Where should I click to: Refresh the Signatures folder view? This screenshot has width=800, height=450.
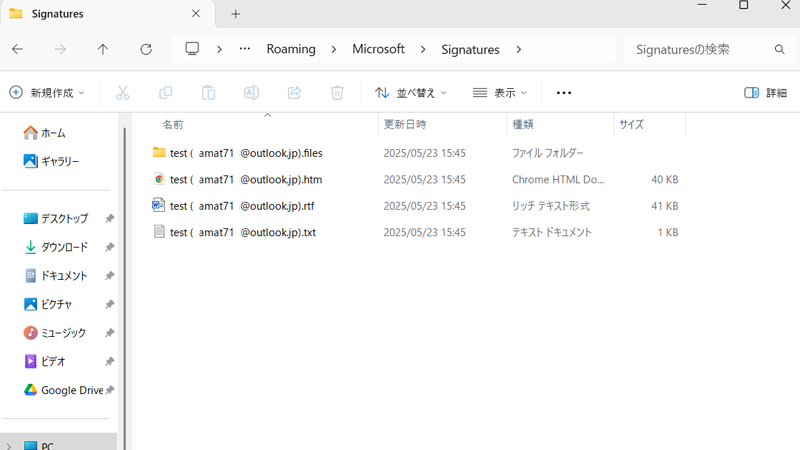146,49
